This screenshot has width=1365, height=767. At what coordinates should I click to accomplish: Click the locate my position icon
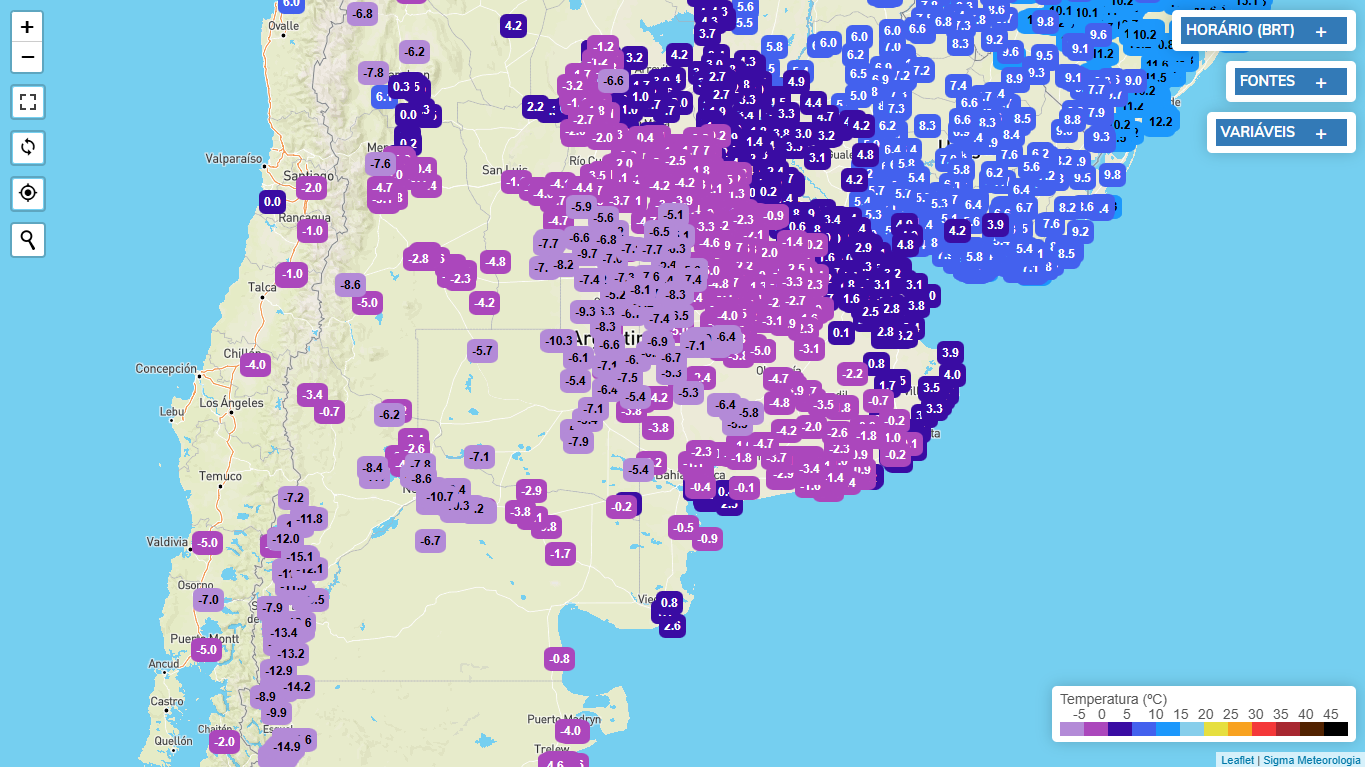tap(27, 193)
